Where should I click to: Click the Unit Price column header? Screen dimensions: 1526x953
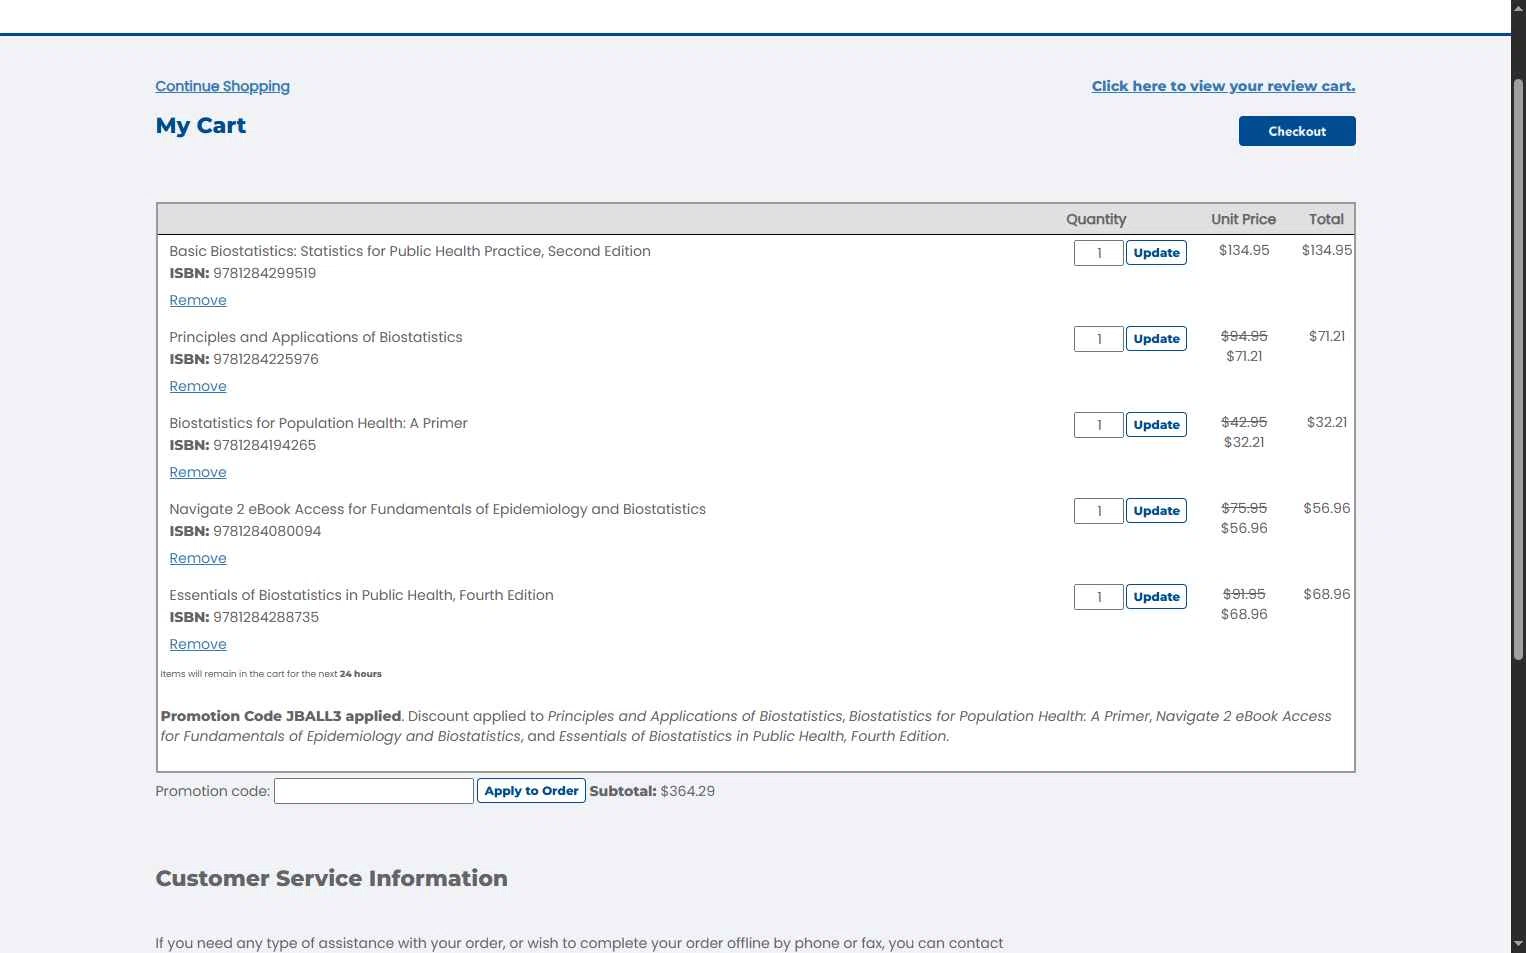coord(1243,219)
